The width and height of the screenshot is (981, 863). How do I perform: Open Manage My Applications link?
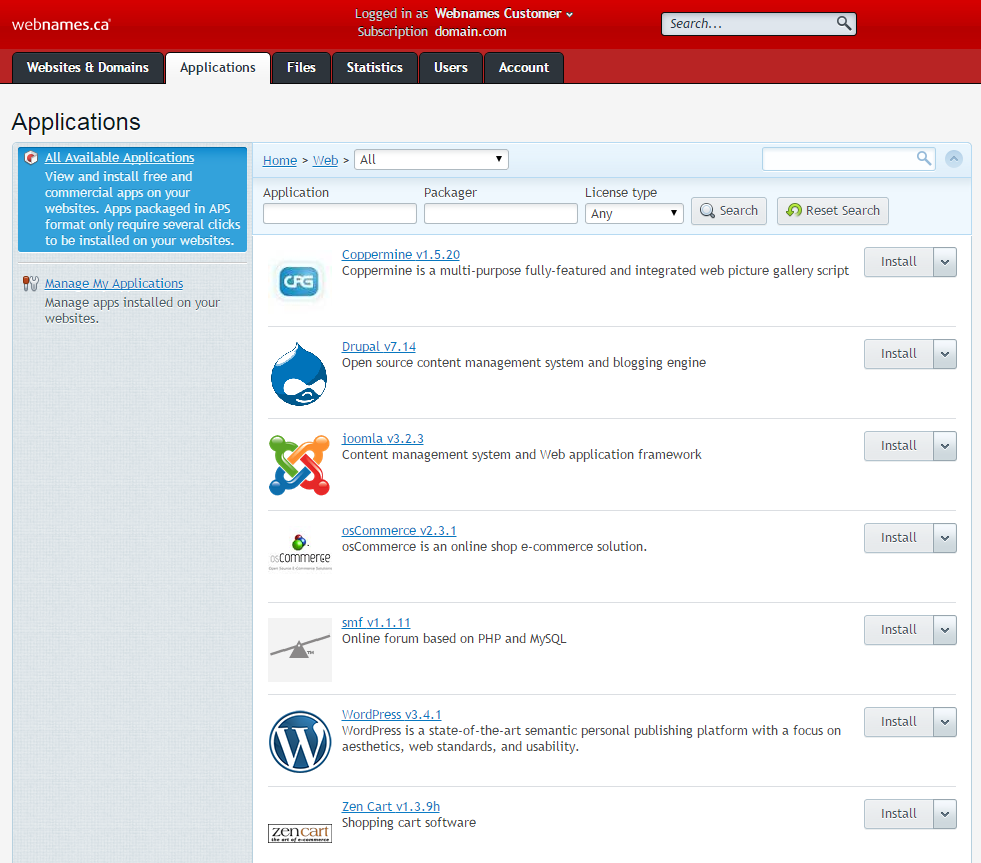pyautogui.click(x=114, y=283)
